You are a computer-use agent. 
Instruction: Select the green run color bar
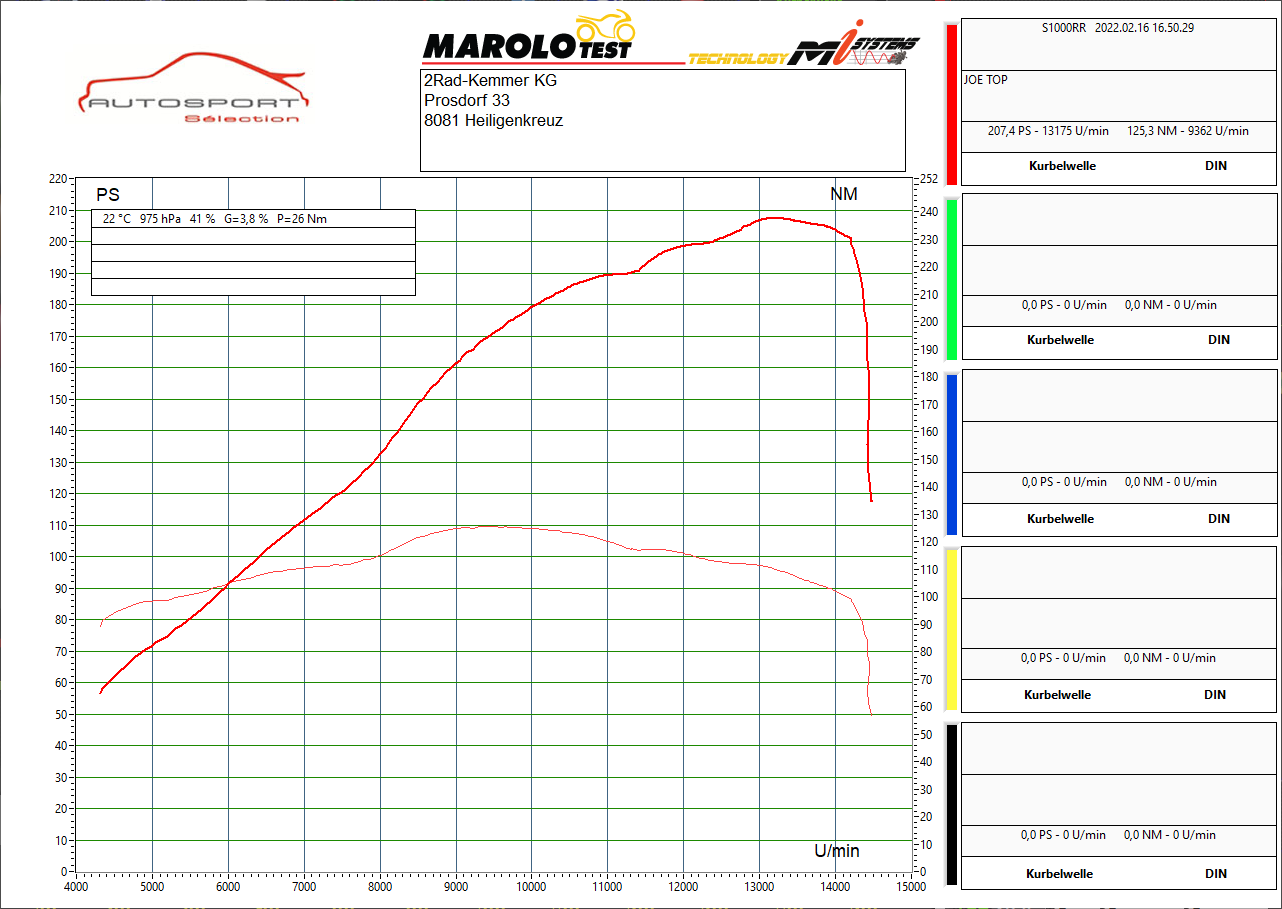[951, 279]
